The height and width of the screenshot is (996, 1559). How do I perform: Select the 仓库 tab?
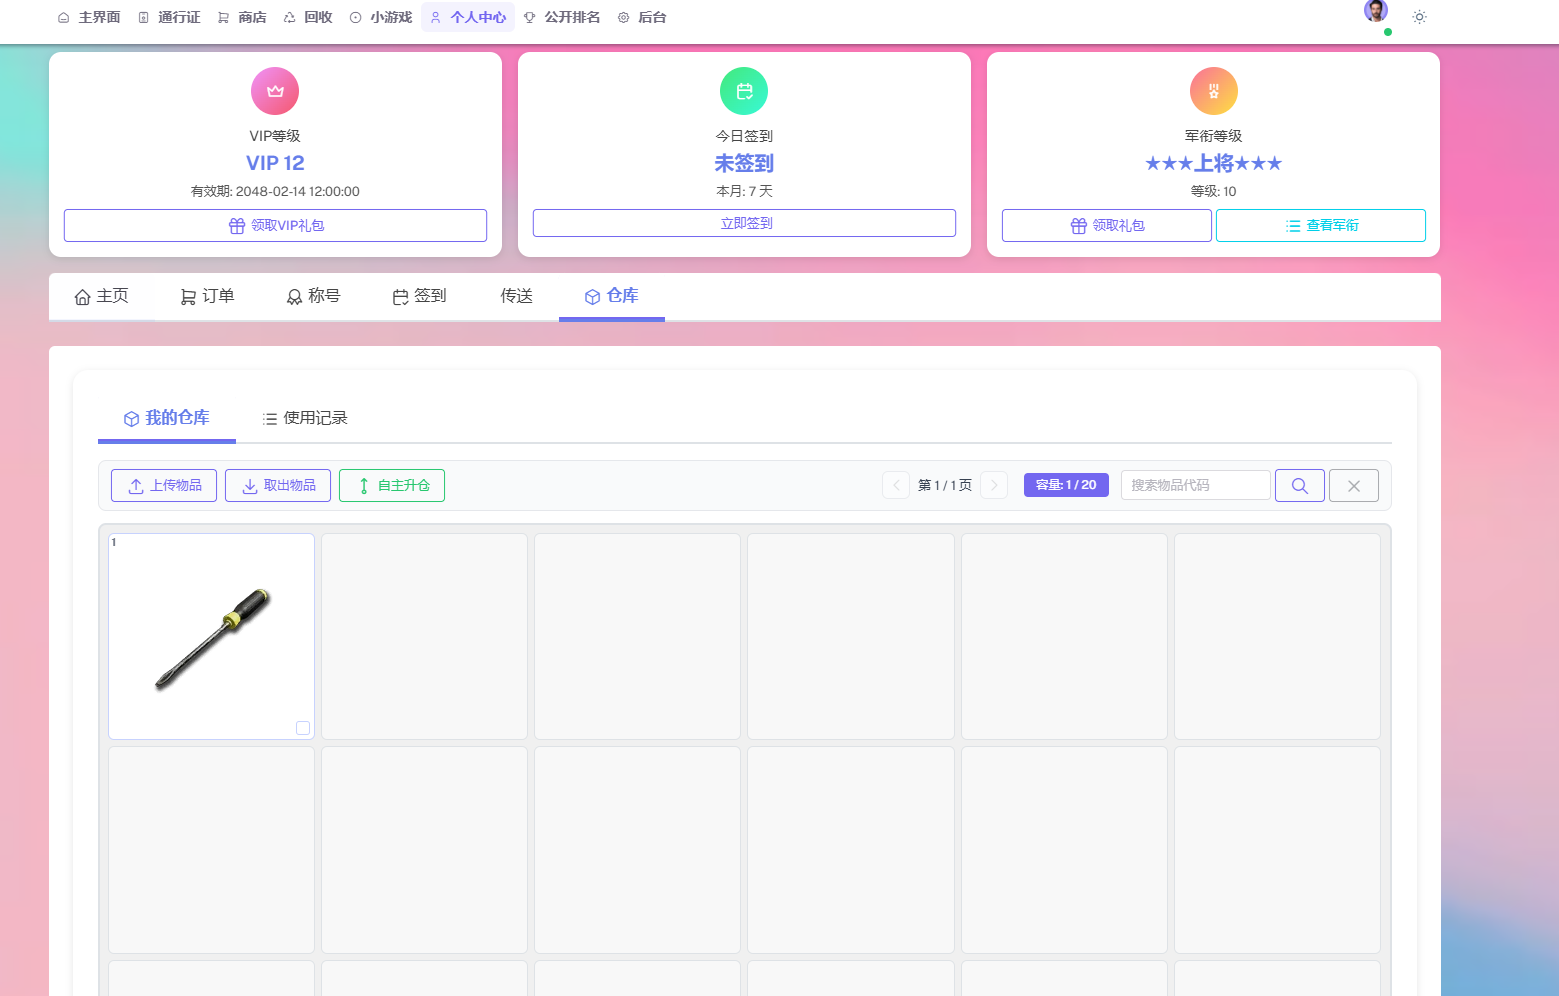pyautogui.click(x=612, y=296)
